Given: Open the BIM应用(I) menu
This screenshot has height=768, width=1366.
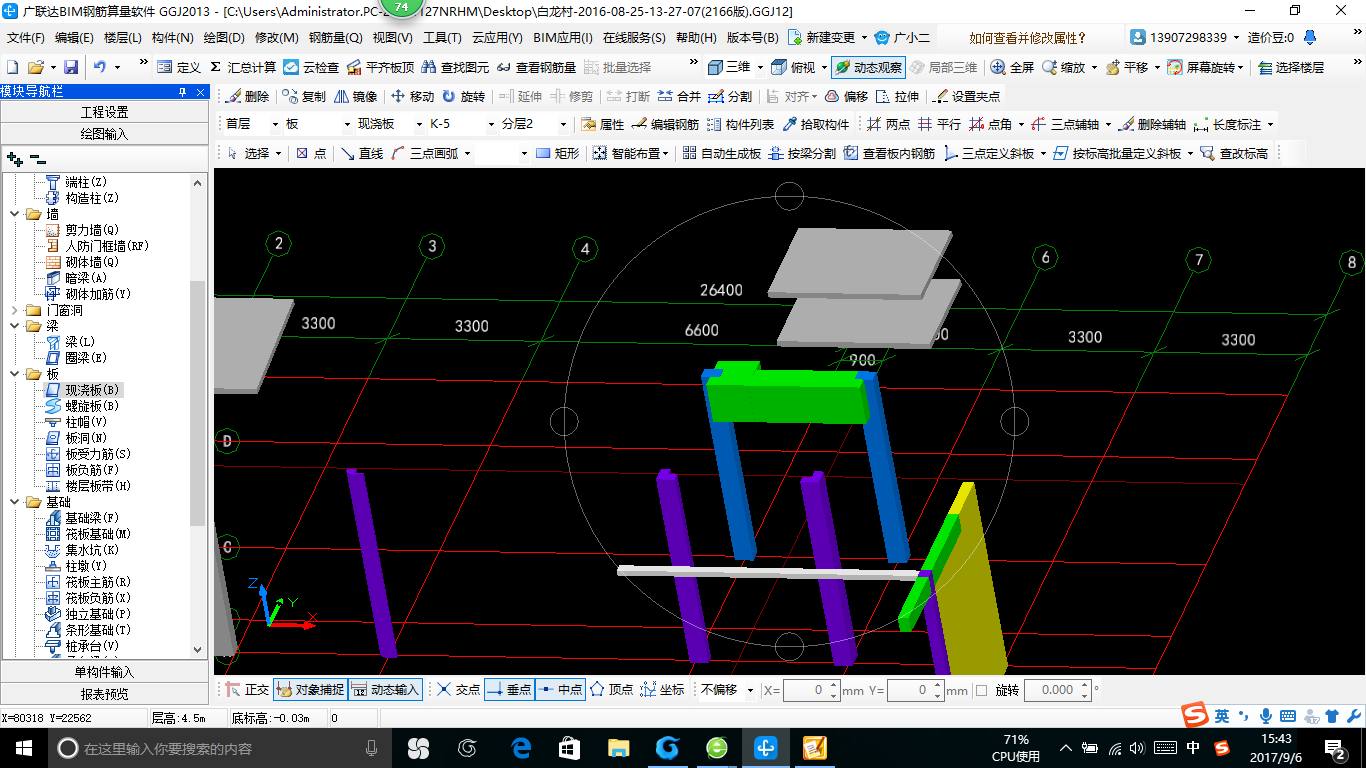Looking at the screenshot, I should pyautogui.click(x=563, y=38).
